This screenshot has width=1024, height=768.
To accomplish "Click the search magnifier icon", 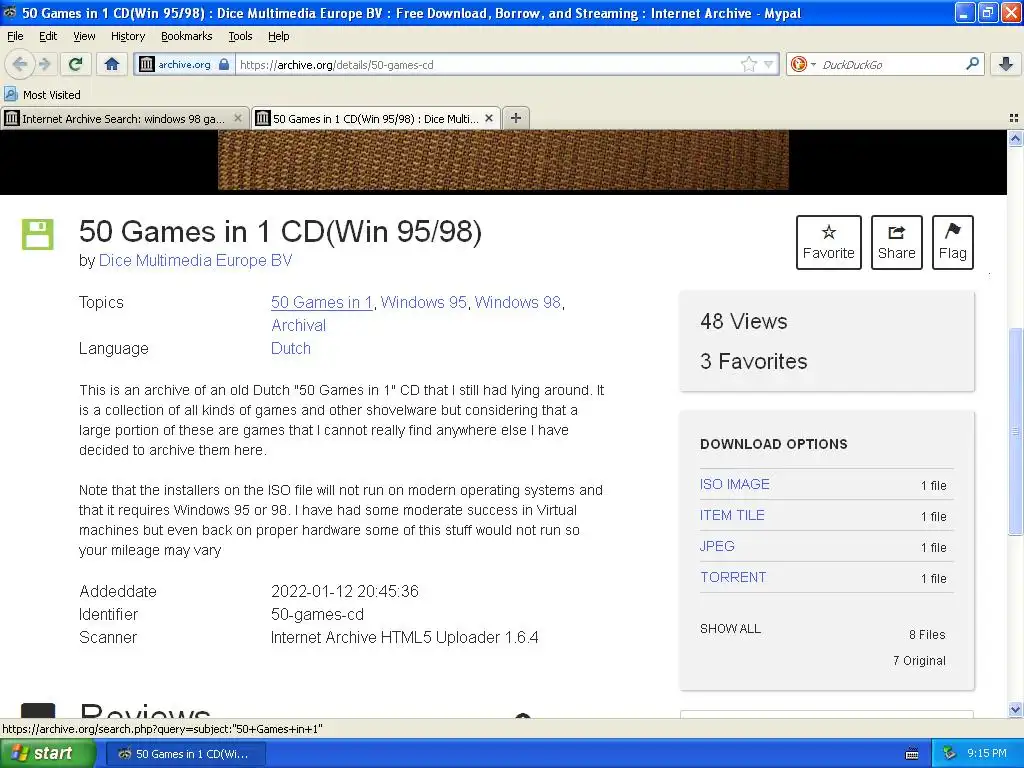I will pyautogui.click(x=972, y=64).
